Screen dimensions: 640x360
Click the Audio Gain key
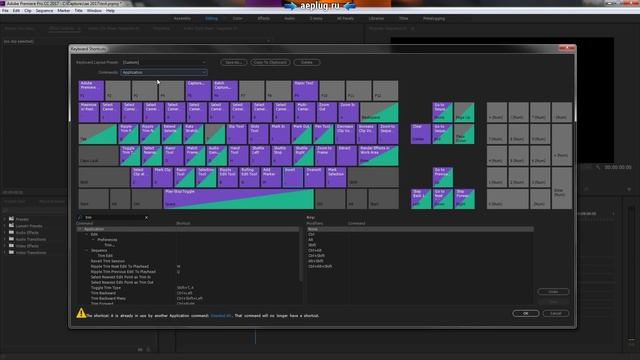pos(217,156)
